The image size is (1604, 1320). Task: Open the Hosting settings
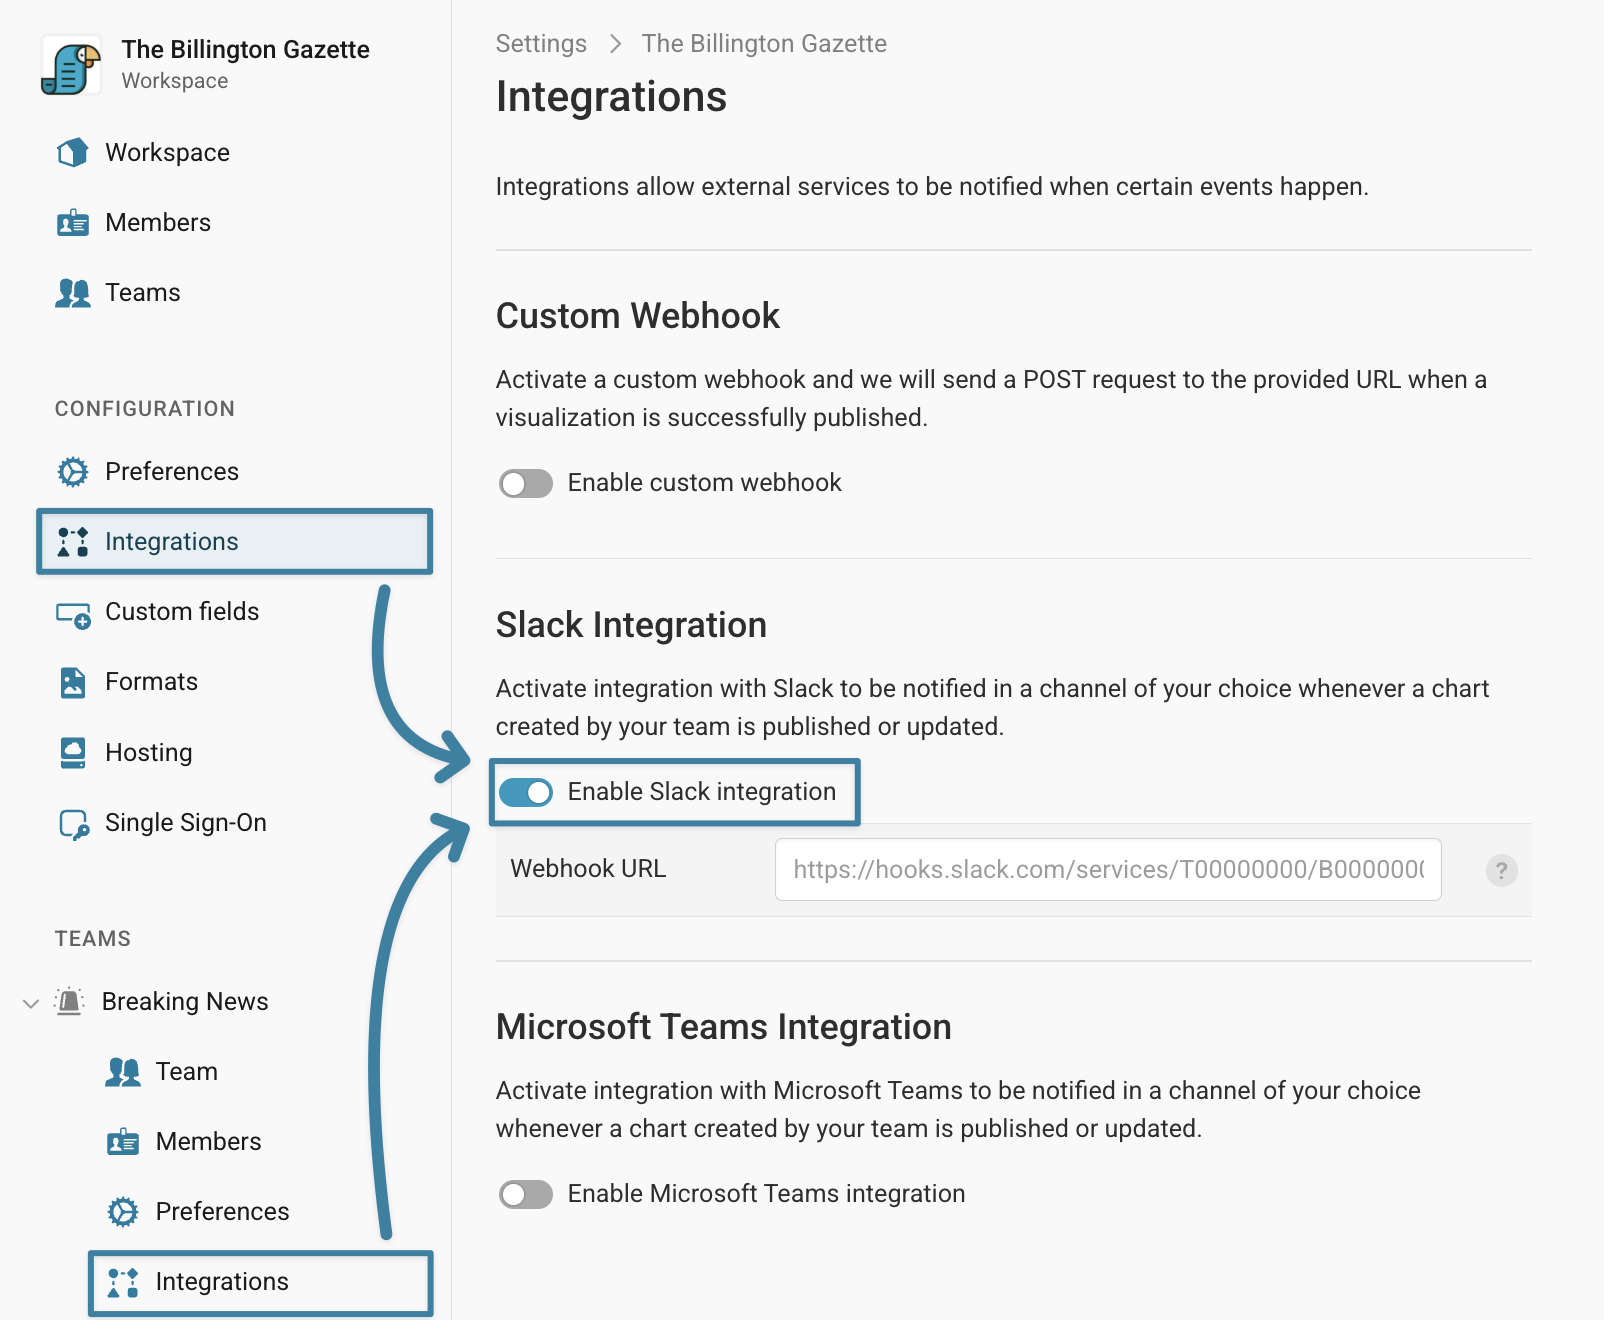point(148,753)
